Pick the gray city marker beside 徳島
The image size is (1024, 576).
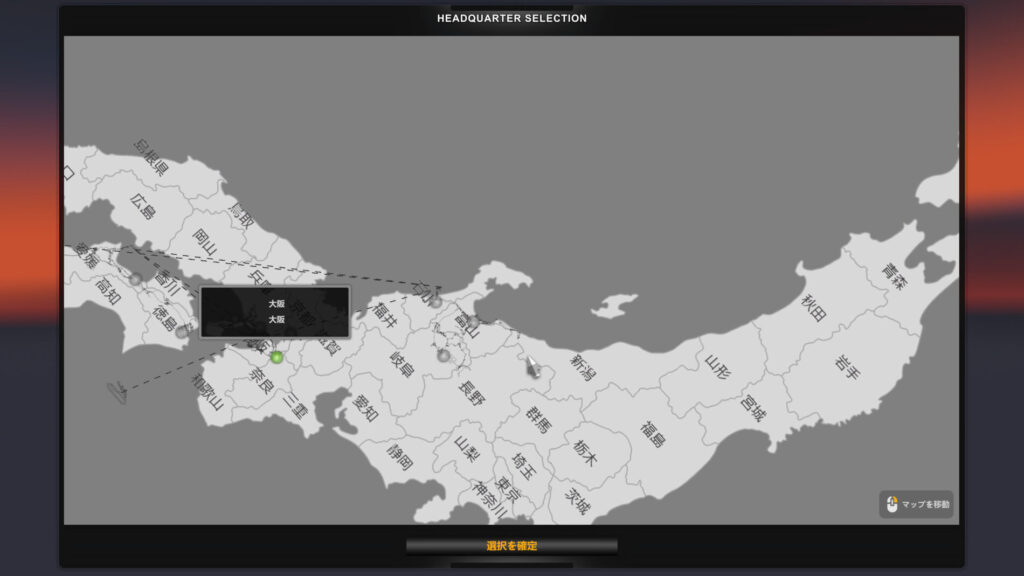pos(181,332)
